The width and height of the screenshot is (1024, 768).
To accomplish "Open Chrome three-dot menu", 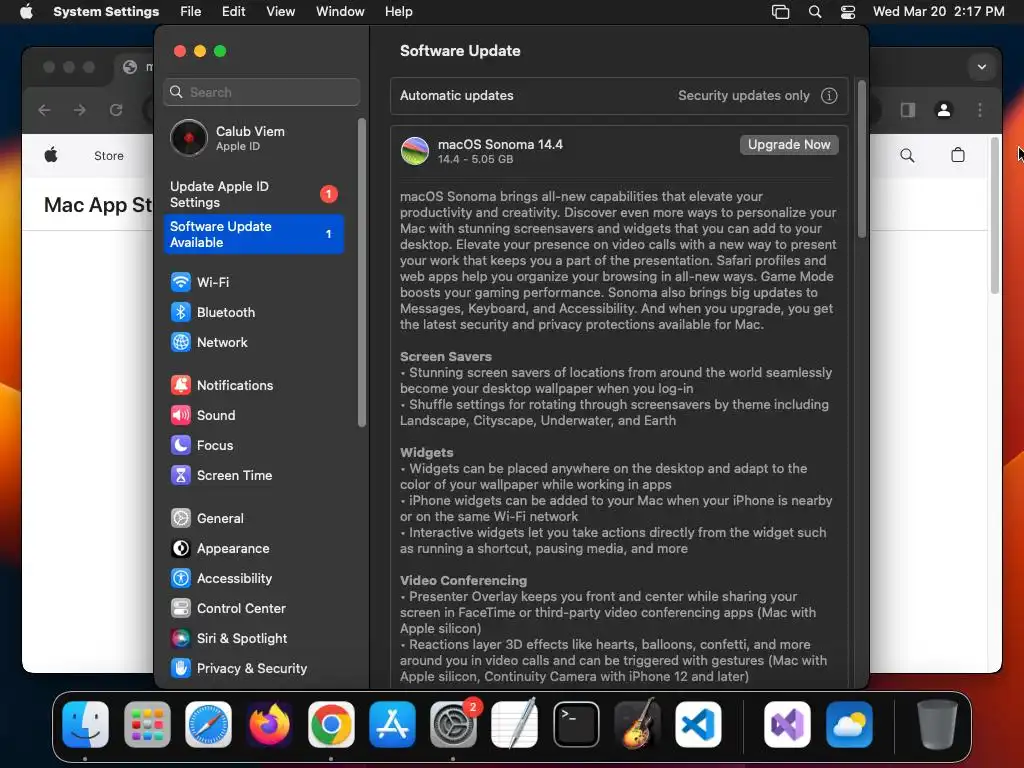I will [x=980, y=110].
